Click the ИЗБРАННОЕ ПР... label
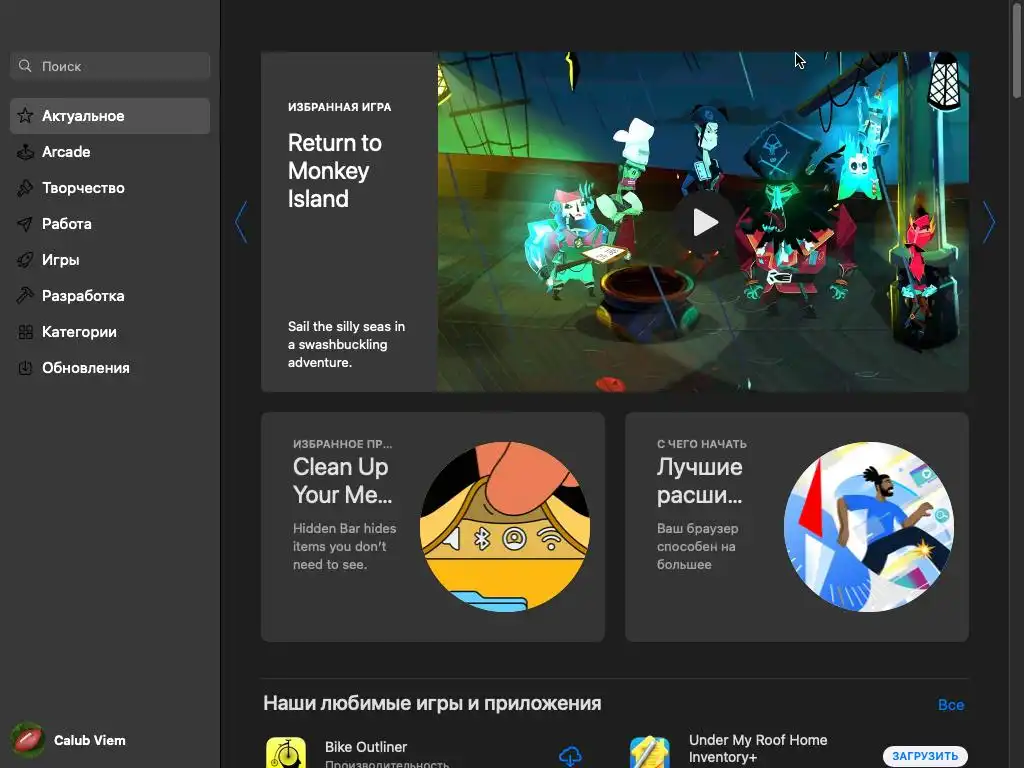Screen dimensions: 1024x768 click(x=342, y=444)
